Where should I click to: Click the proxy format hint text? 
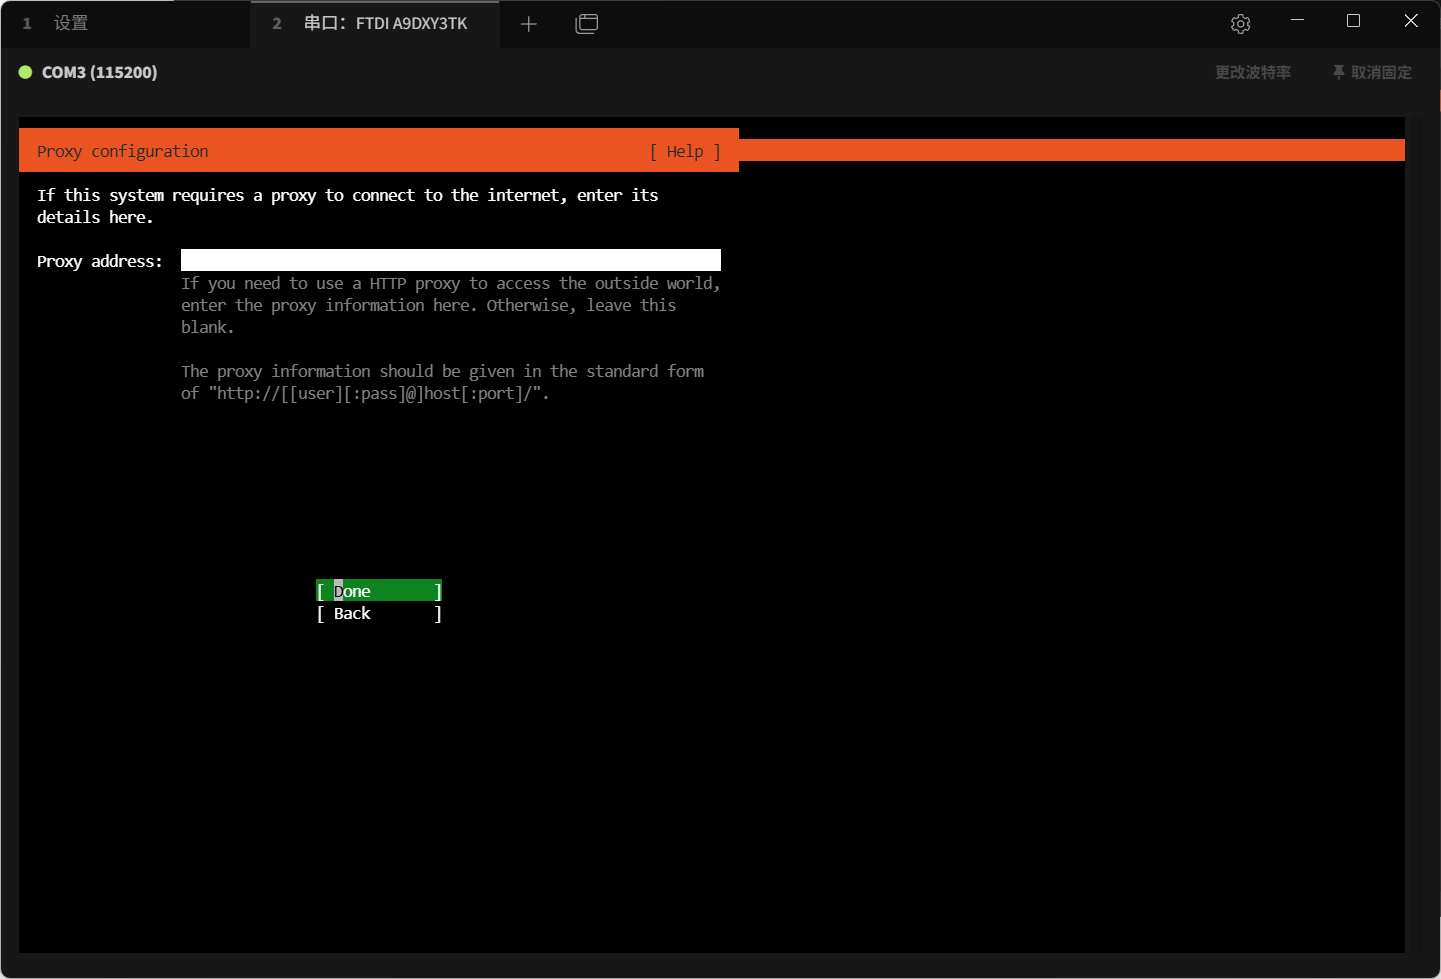tap(442, 382)
